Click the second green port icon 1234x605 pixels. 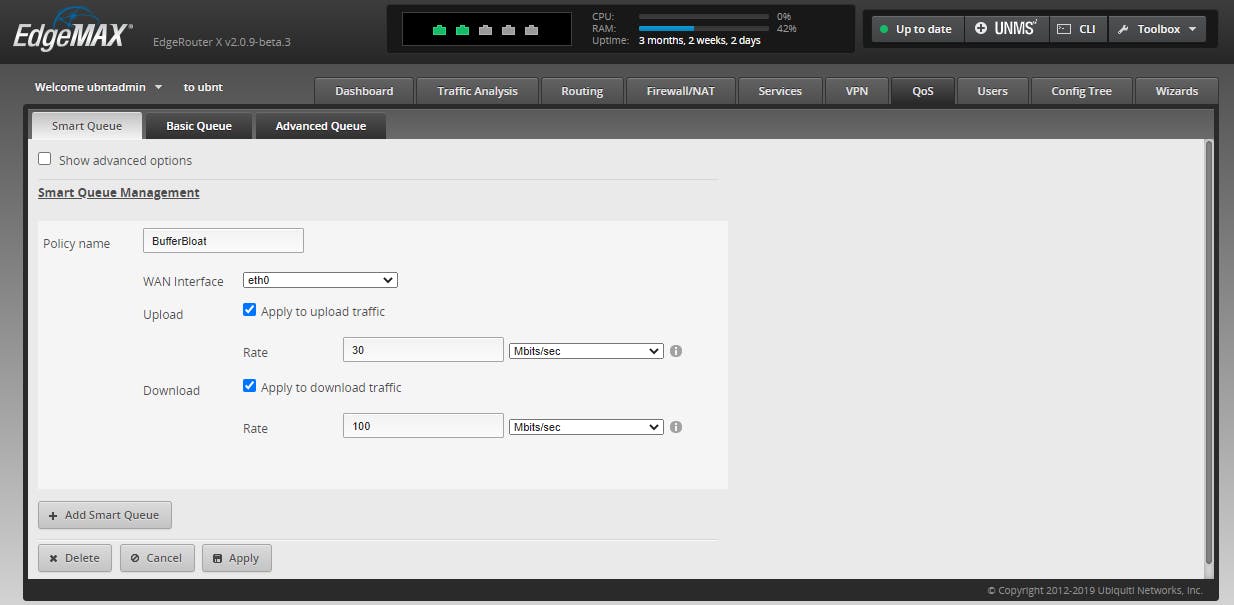pyautogui.click(x=462, y=30)
